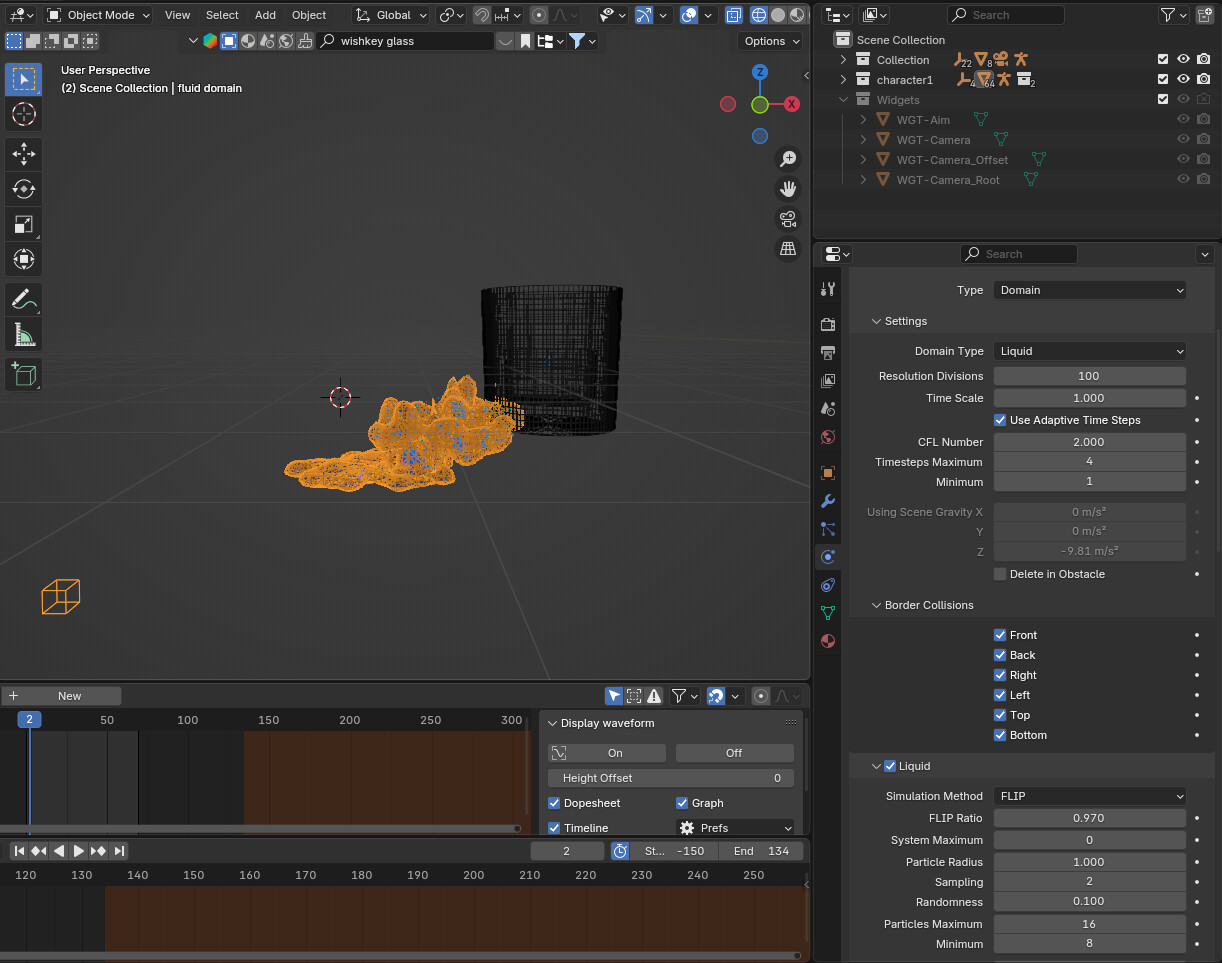The width and height of the screenshot is (1222, 963).
Task: Open the Object Data properties tab
Action: (827, 613)
